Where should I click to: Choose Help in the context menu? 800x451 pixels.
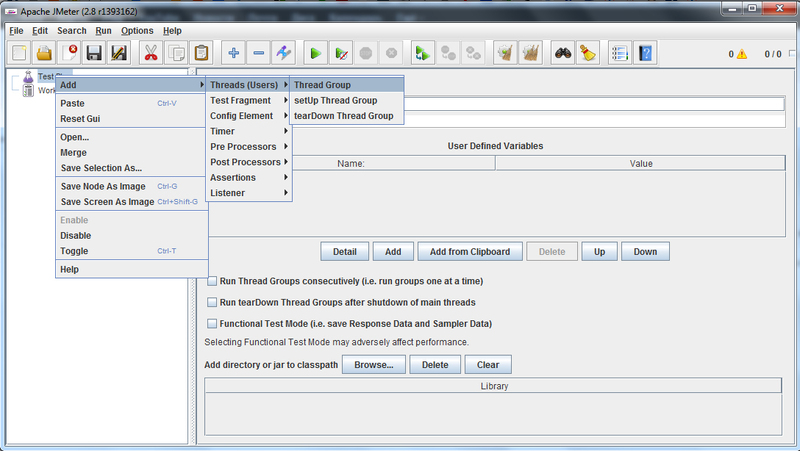pyautogui.click(x=131, y=269)
